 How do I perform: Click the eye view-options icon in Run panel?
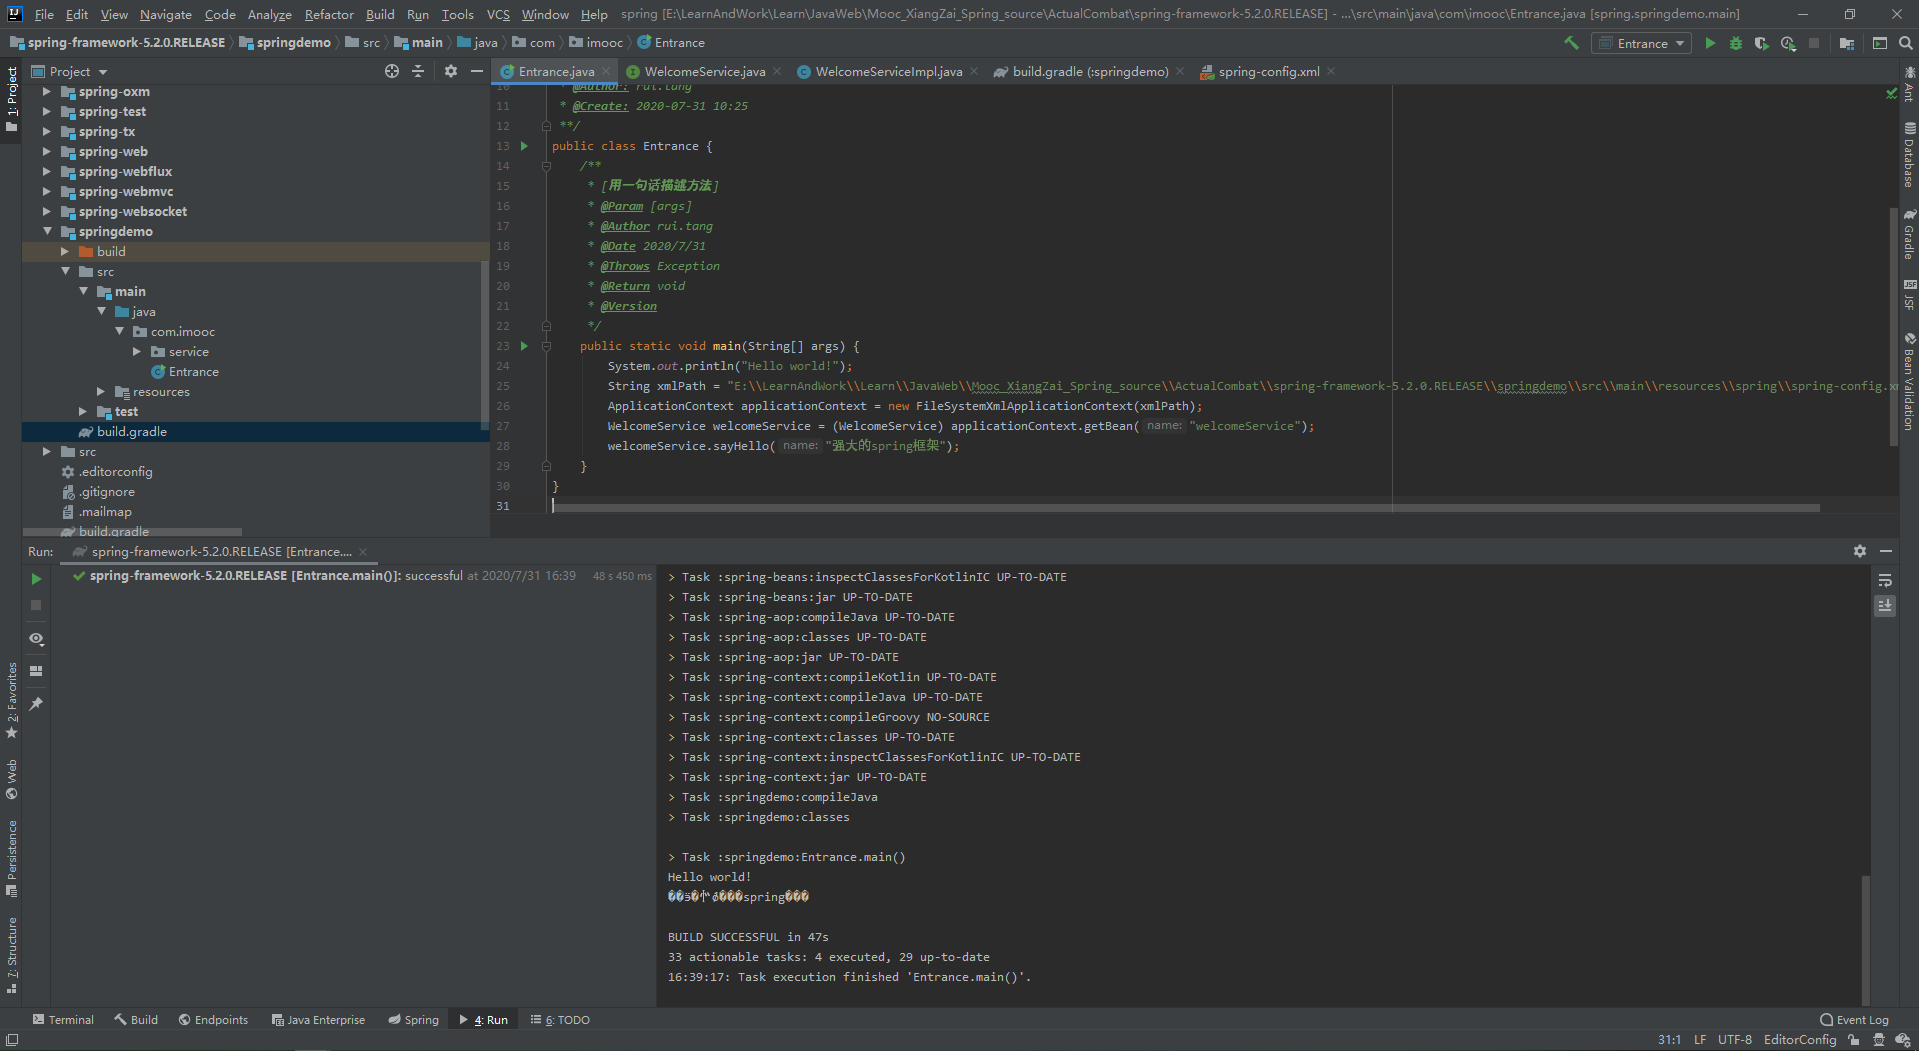pyautogui.click(x=36, y=638)
